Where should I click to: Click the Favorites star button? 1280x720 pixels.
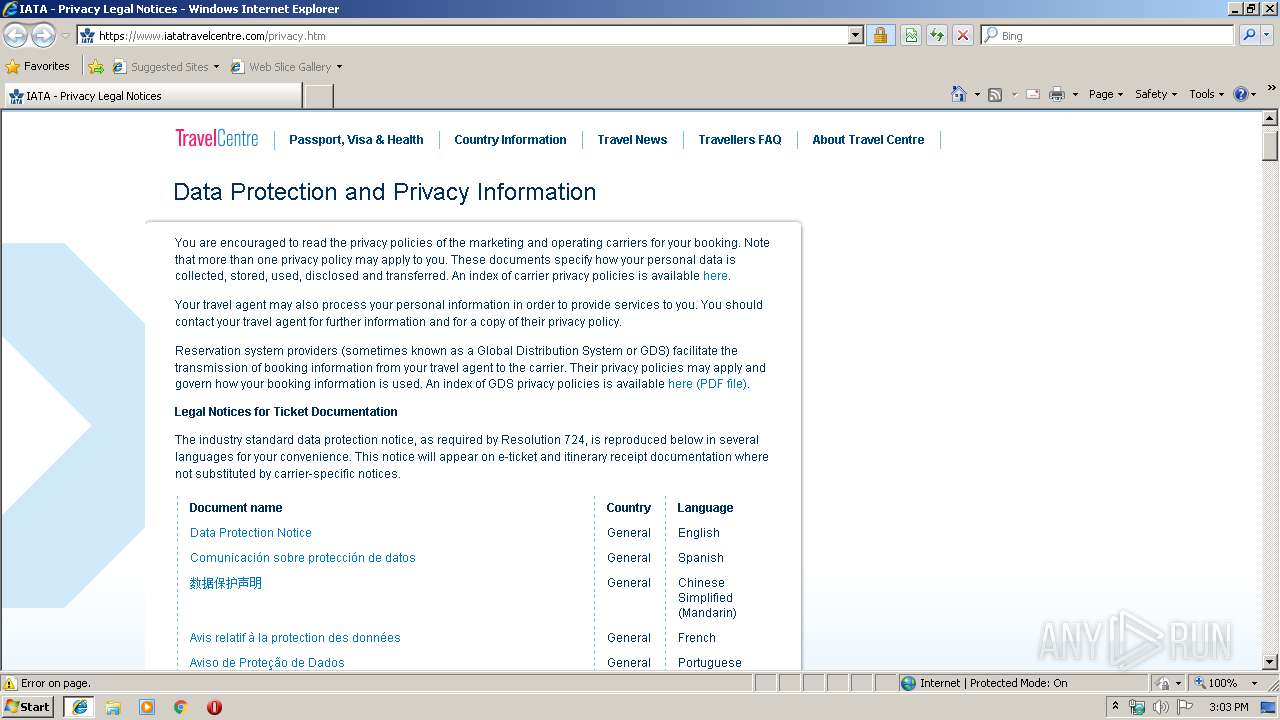pos(38,66)
